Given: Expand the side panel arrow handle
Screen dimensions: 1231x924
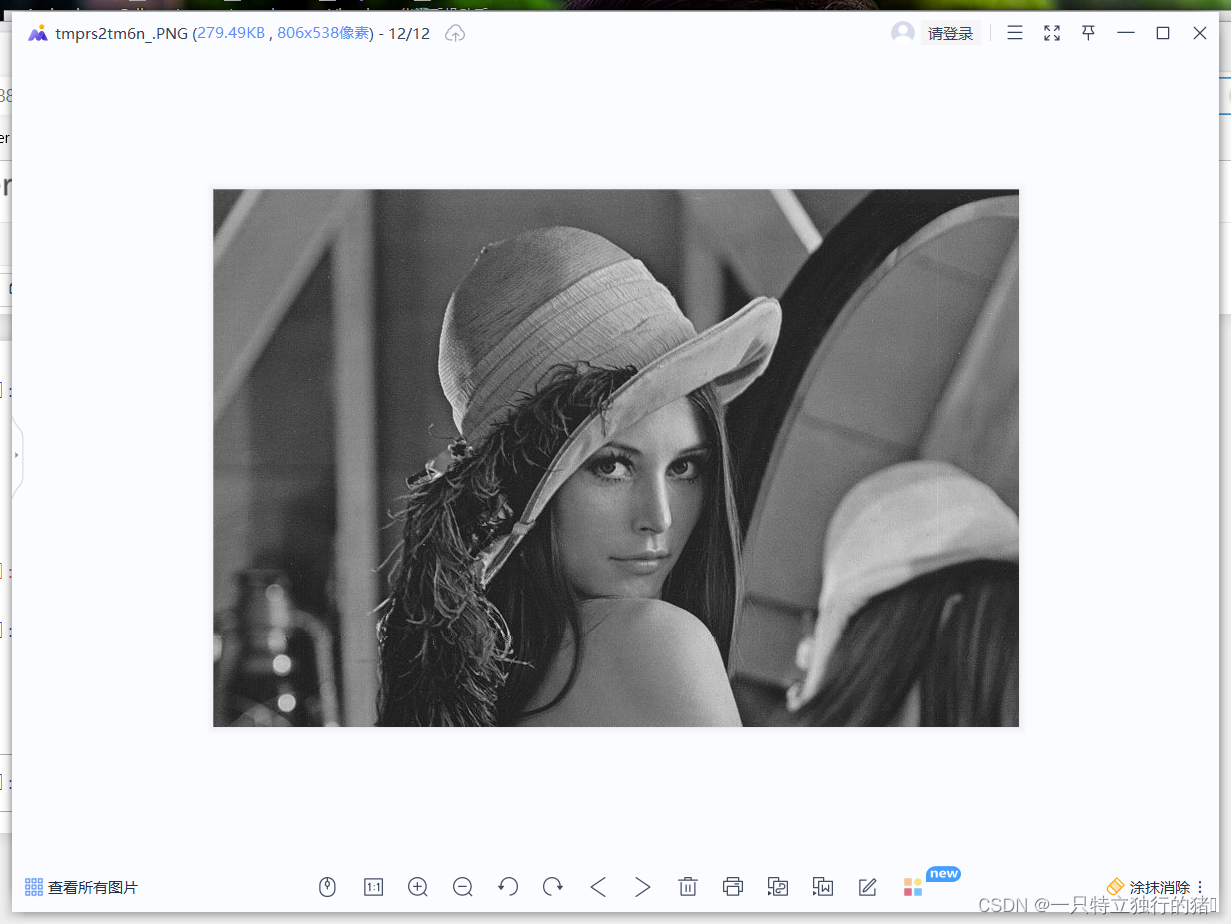Looking at the screenshot, I should (x=17, y=456).
